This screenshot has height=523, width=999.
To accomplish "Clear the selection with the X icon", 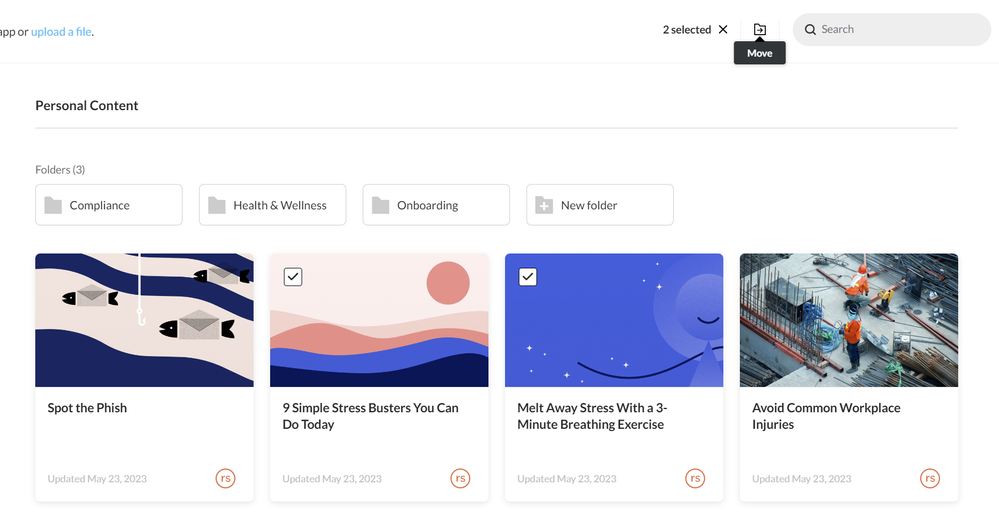I will [723, 30].
